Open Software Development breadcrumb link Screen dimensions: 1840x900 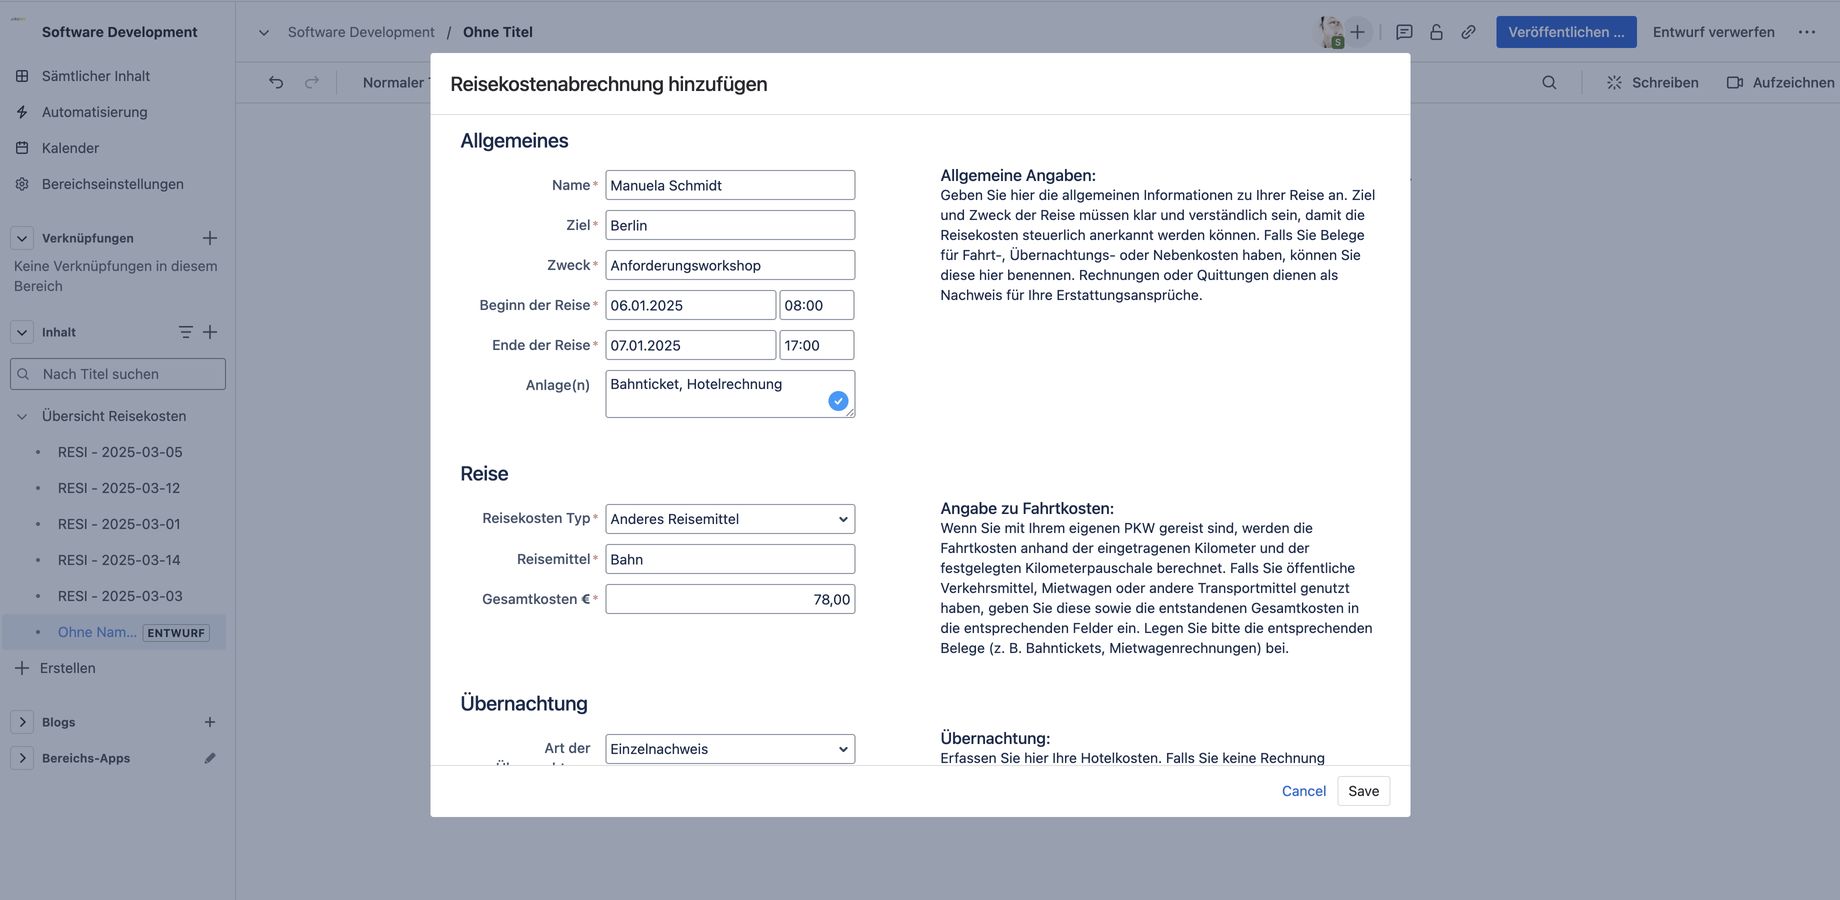click(x=361, y=32)
